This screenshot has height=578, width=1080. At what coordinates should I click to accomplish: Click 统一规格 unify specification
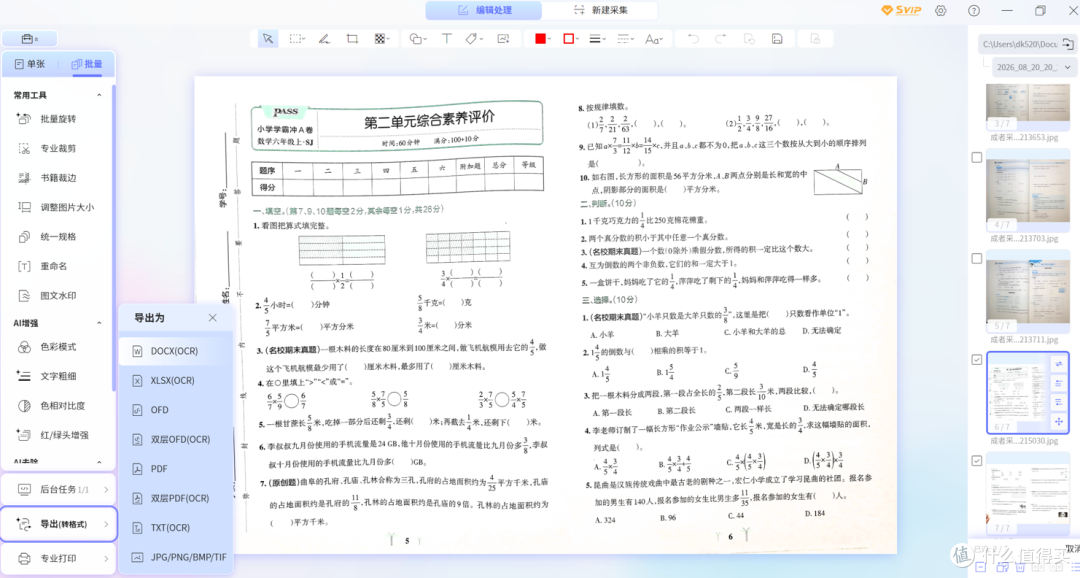coord(58,236)
